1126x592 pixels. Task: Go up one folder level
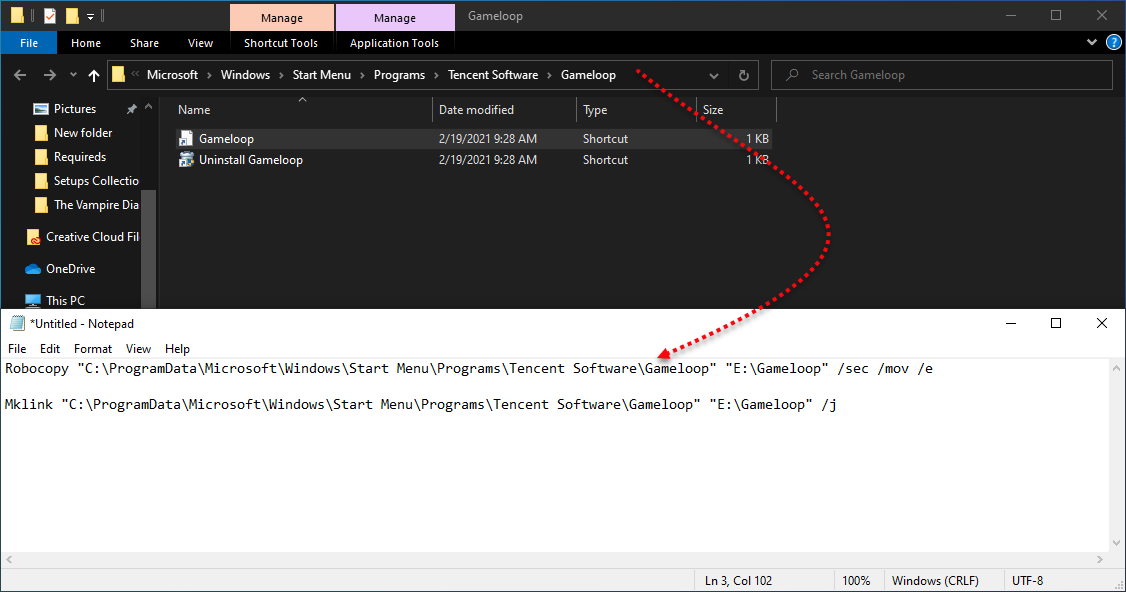[x=94, y=75]
